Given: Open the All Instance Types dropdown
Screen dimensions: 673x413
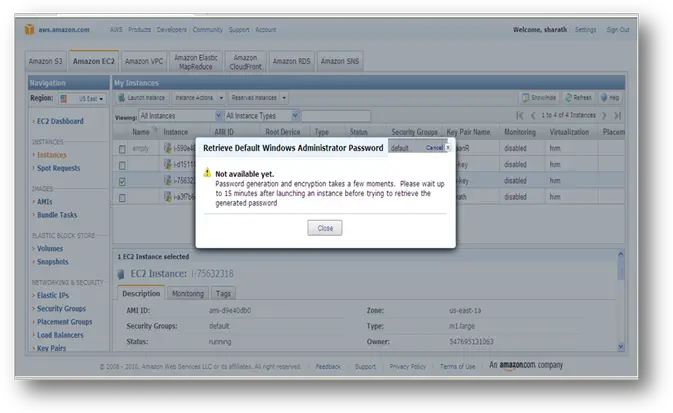Looking at the screenshot, I should click(x=262, y=116).
